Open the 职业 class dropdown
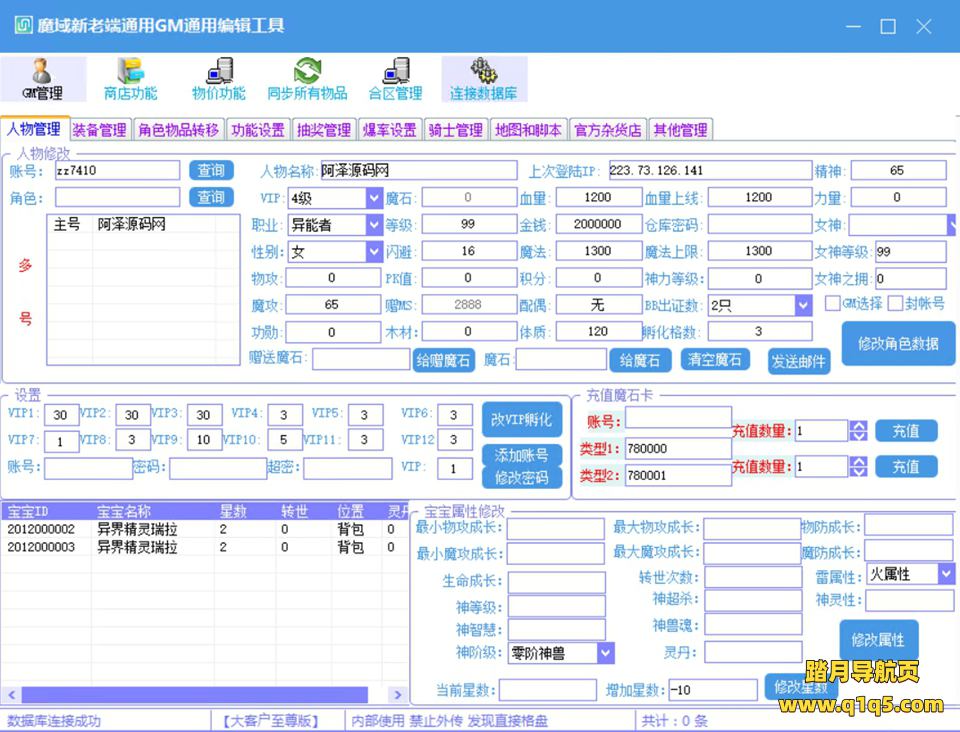 (x=374, y=225)
